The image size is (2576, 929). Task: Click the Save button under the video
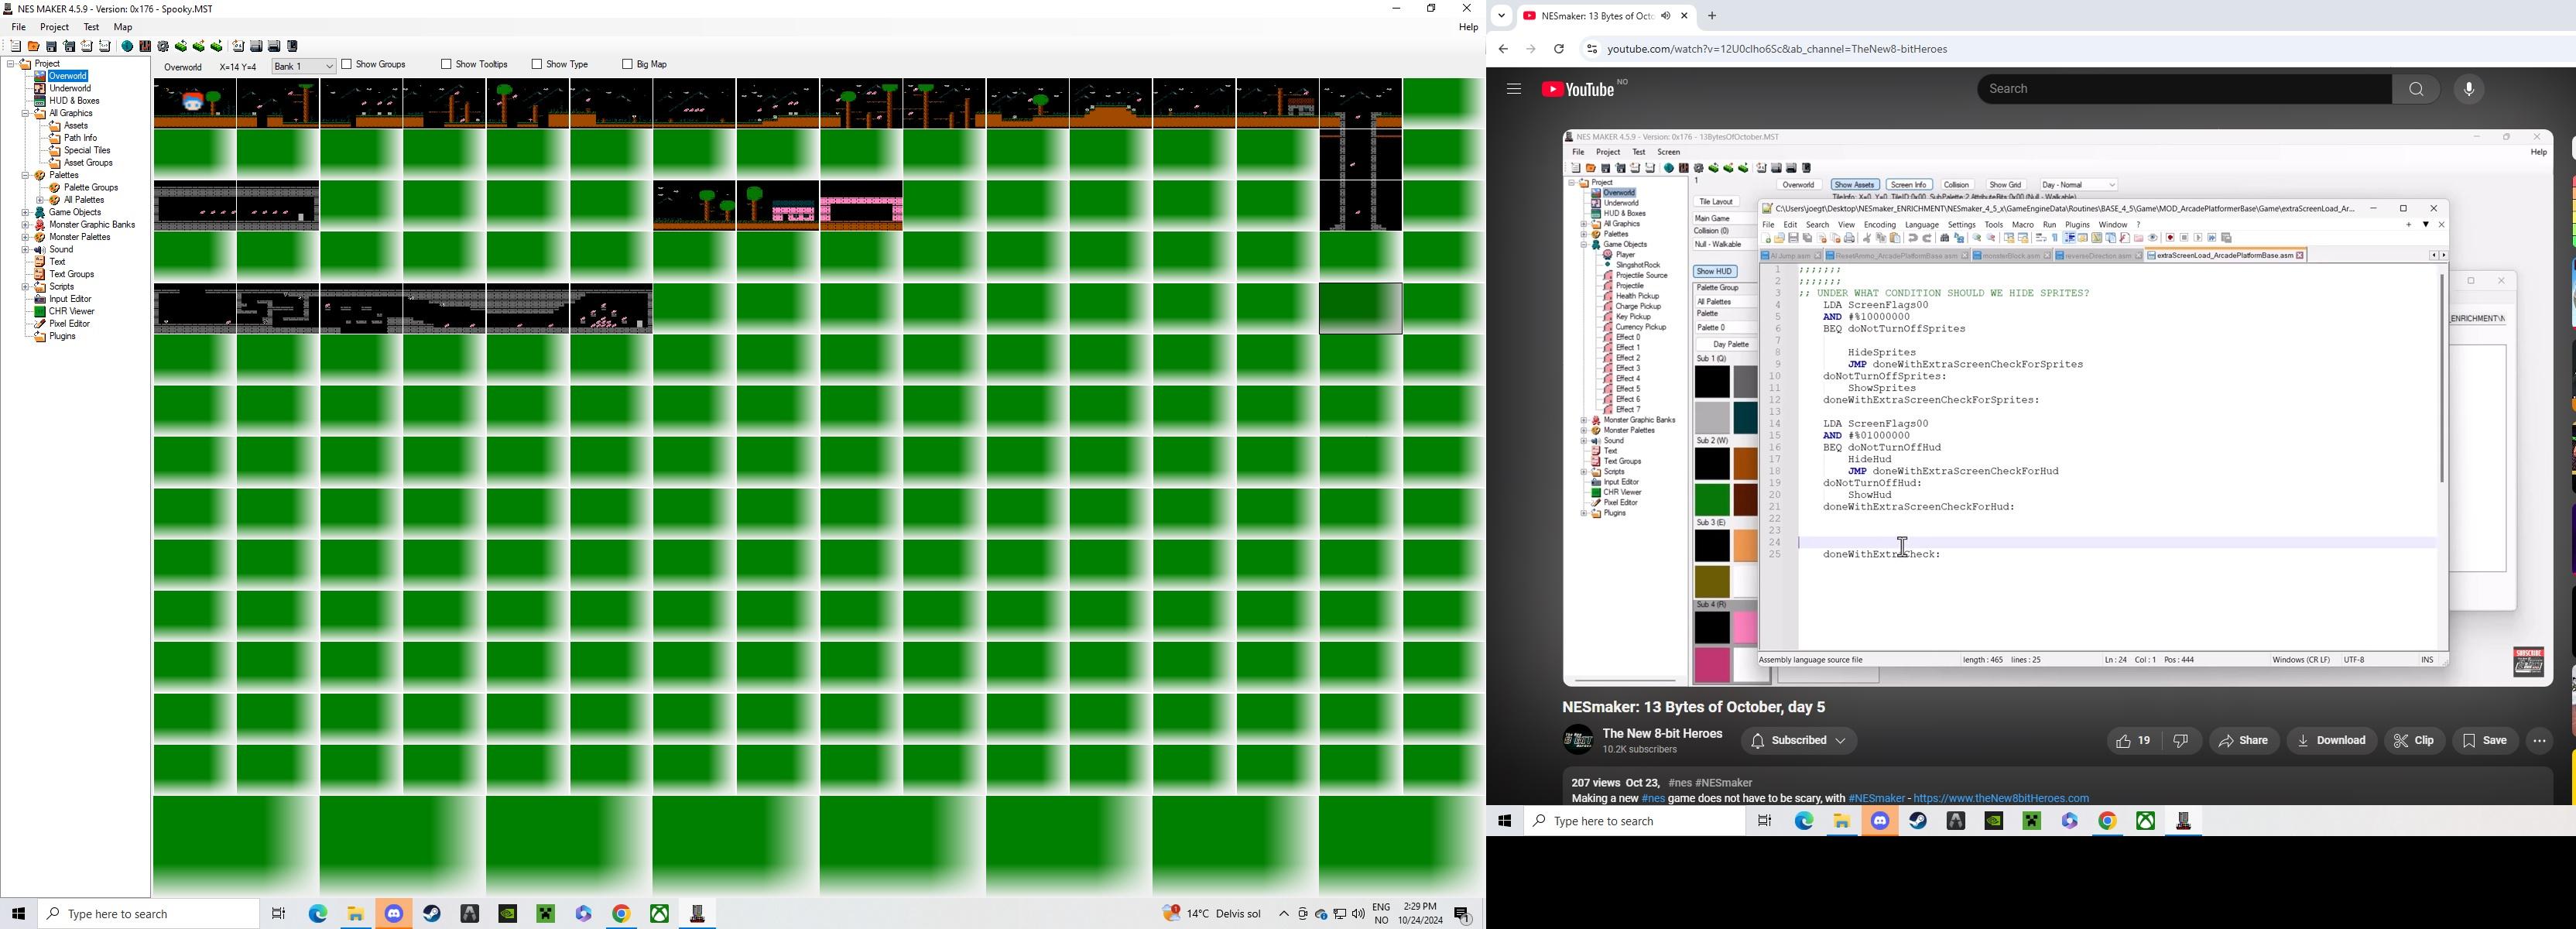pos(2485,741)
